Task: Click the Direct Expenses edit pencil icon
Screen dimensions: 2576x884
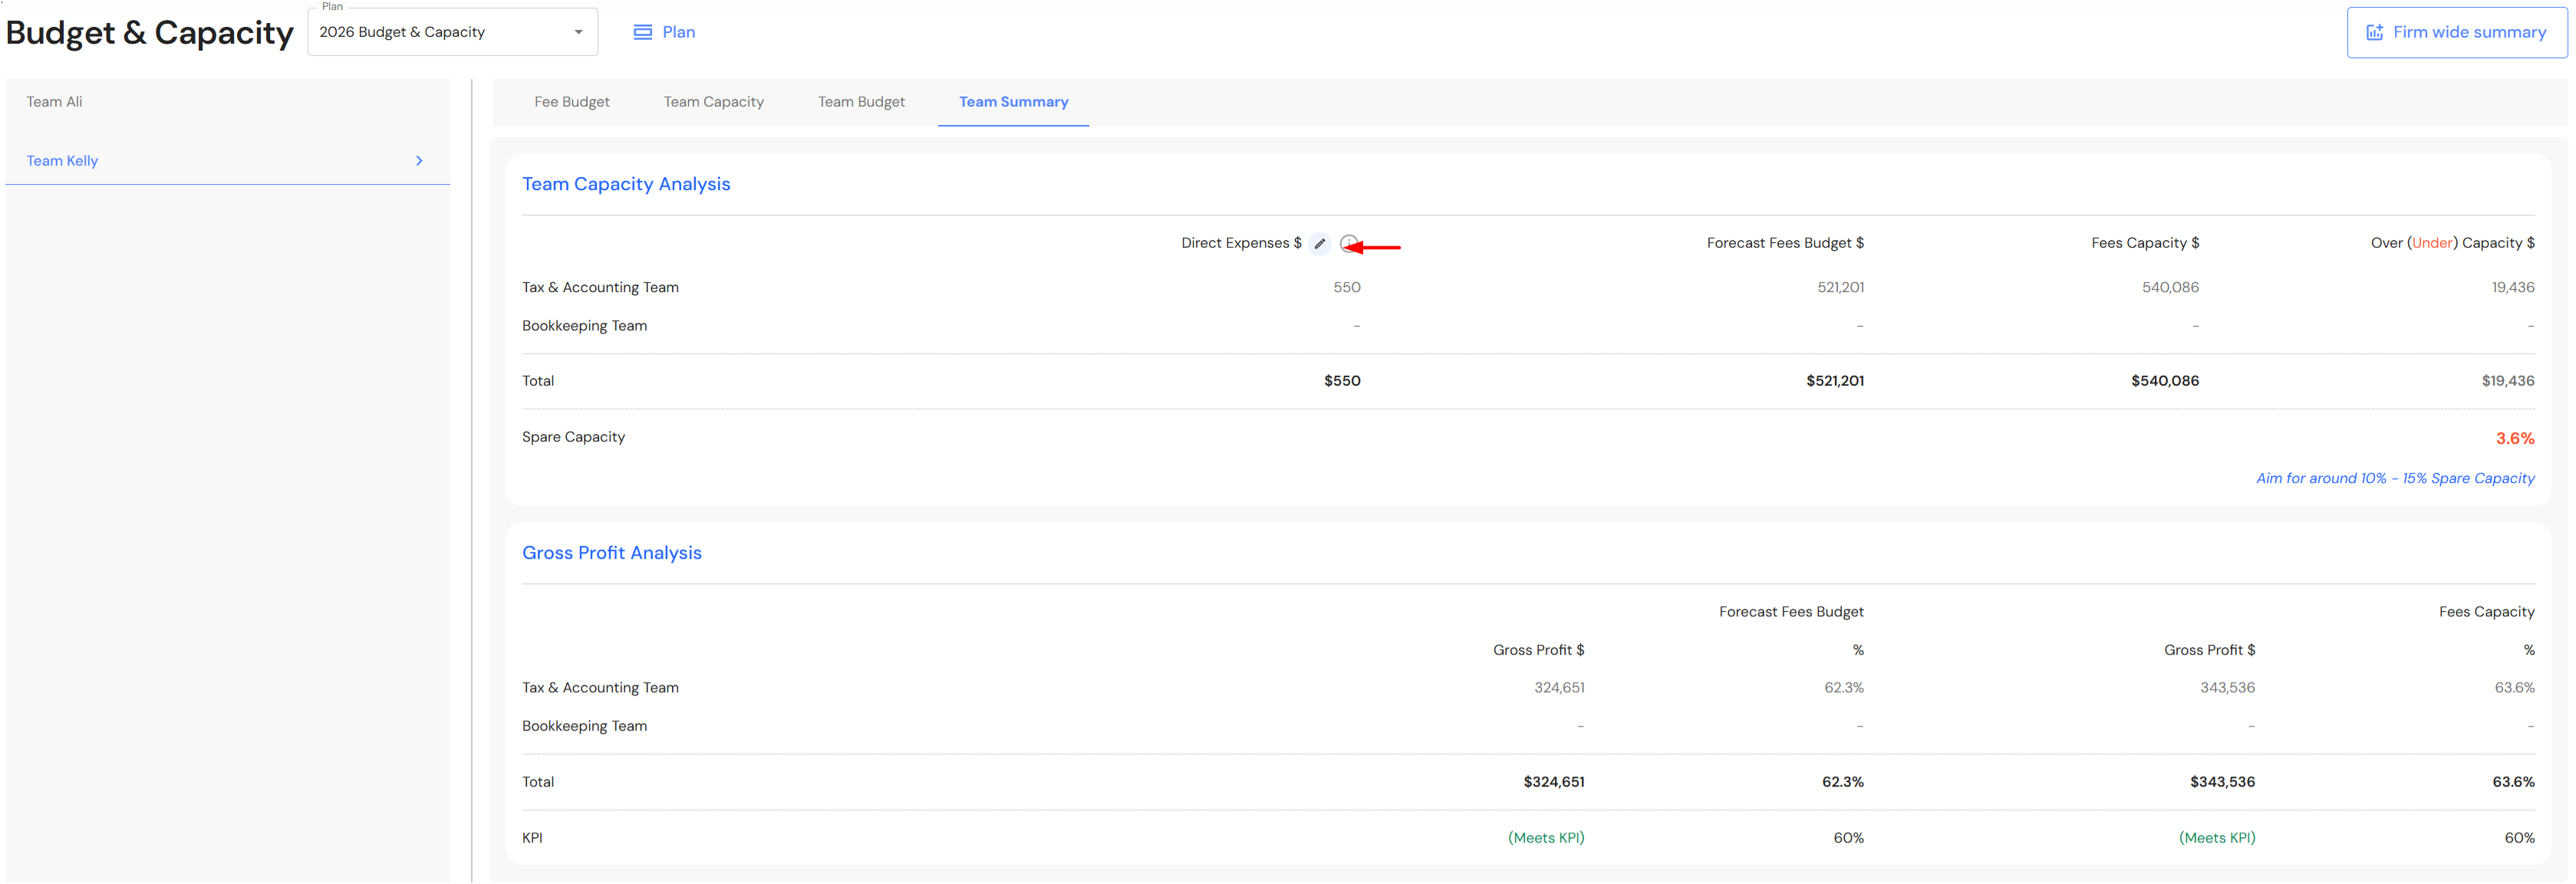Action: (1320, 243)
